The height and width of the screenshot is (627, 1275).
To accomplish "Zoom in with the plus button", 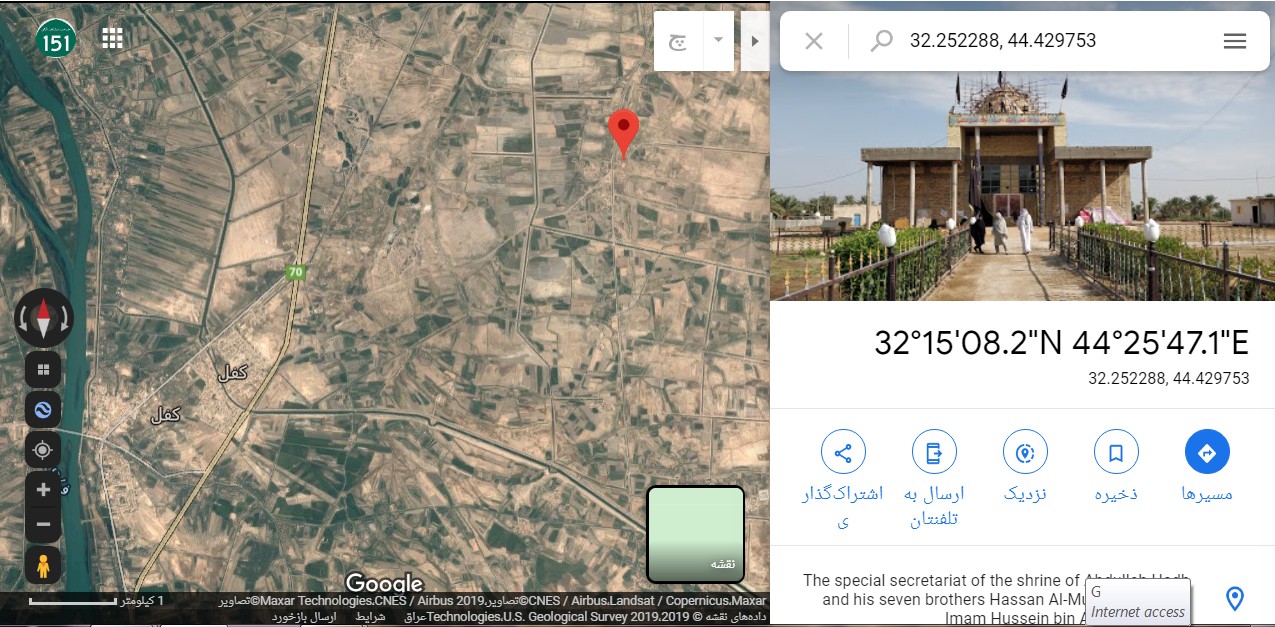I will tap(43, 490).
